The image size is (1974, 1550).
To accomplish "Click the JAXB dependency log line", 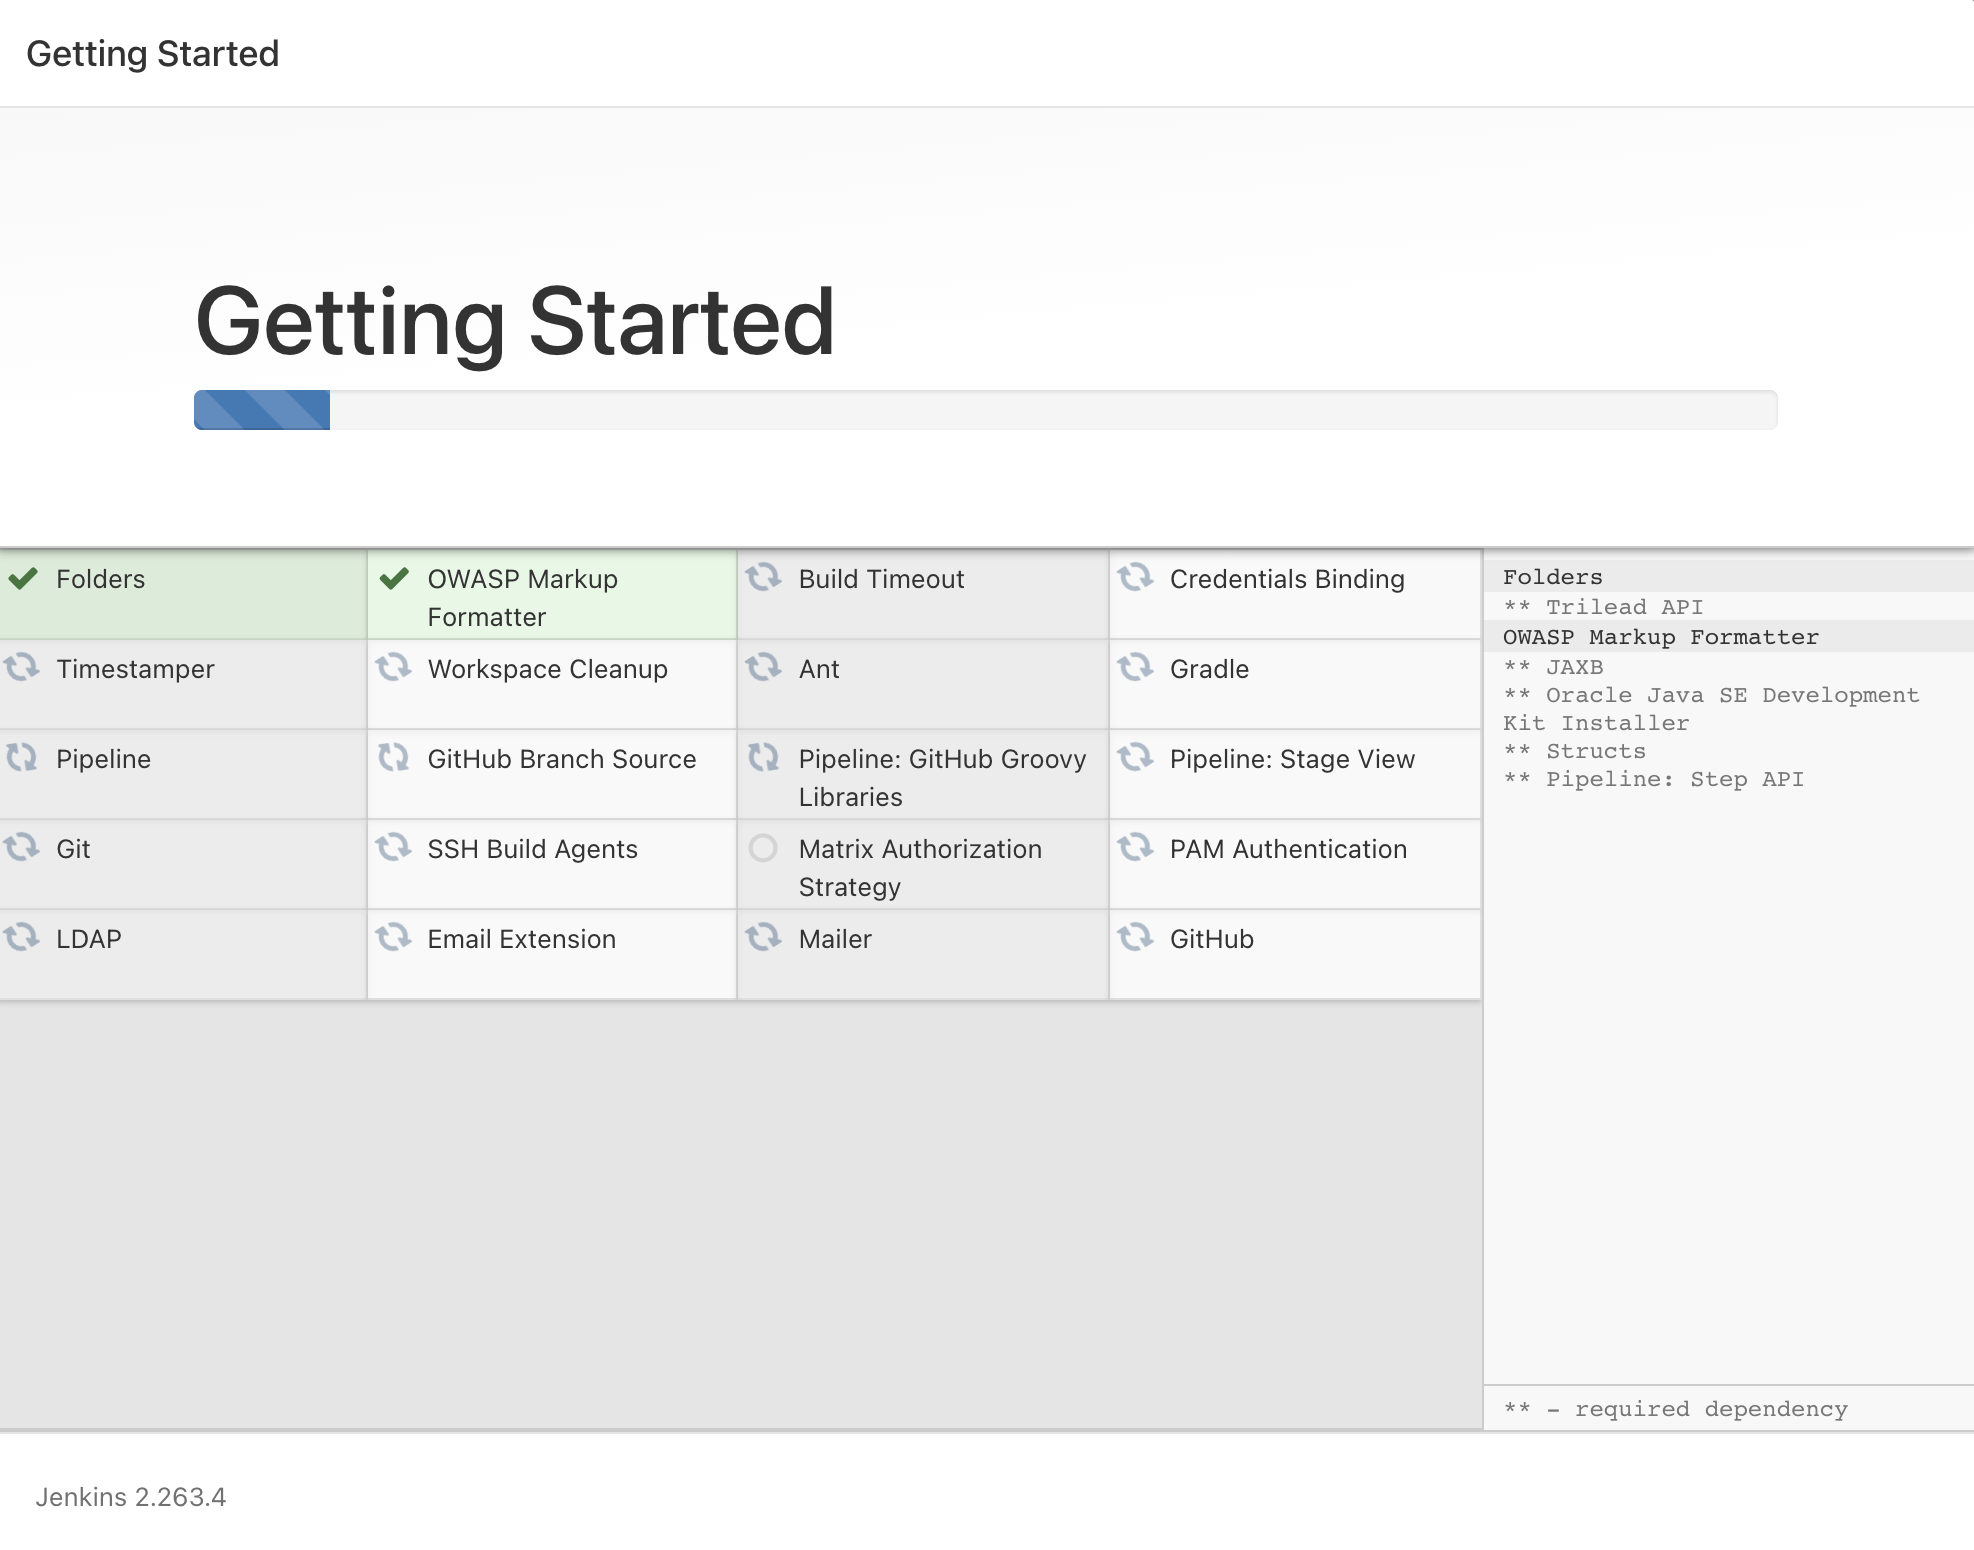I will coord(1553,667).
